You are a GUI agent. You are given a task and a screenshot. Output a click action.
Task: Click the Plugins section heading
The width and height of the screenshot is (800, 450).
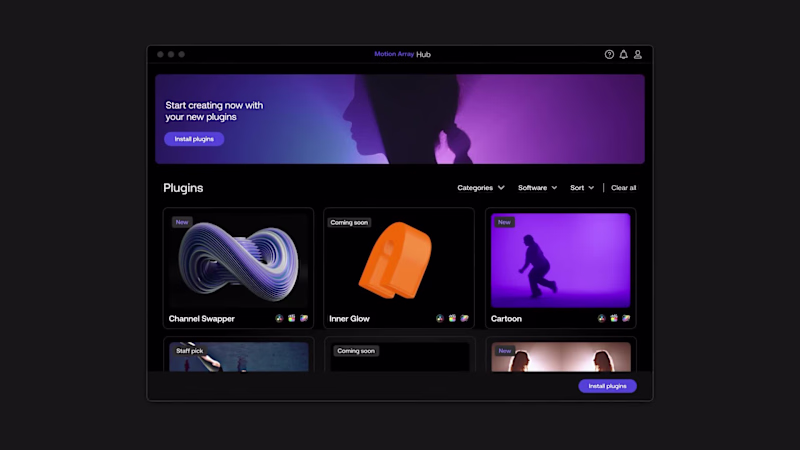pos(183,188)
